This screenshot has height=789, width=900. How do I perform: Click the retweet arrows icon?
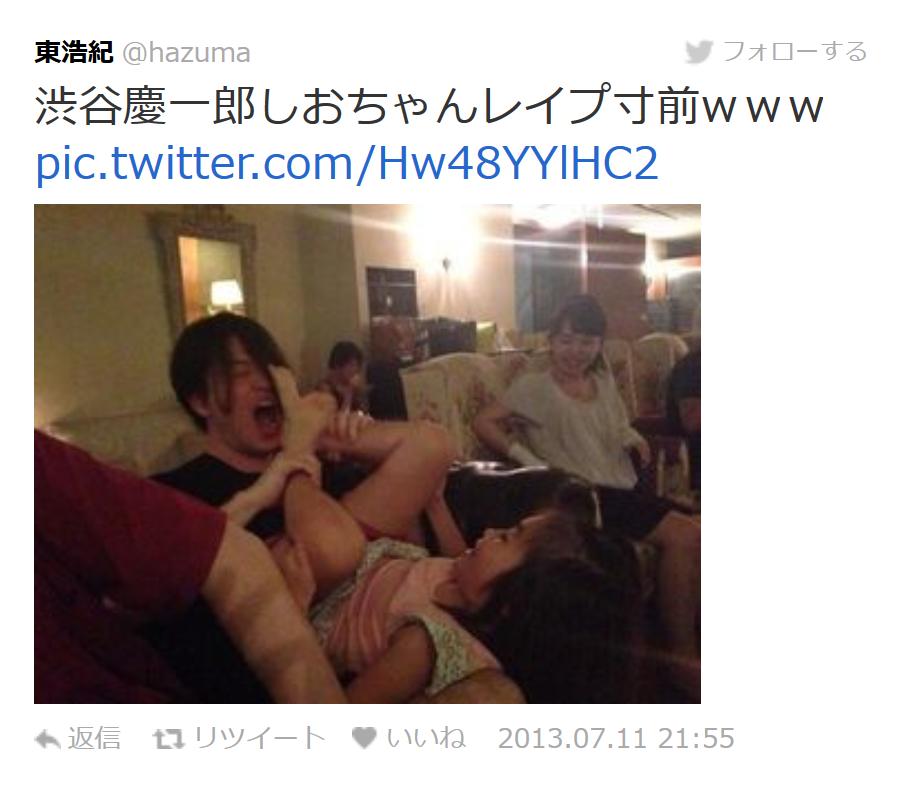tap(169, 739)
